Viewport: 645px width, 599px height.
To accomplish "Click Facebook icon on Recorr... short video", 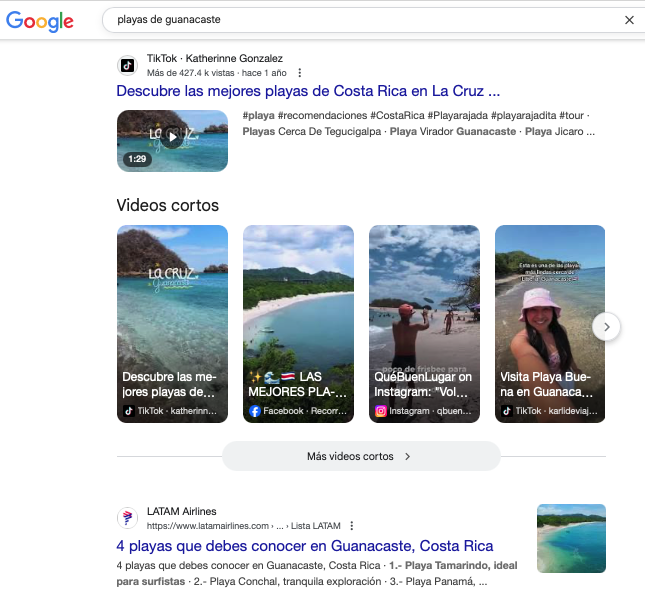I will click(255, 411).
